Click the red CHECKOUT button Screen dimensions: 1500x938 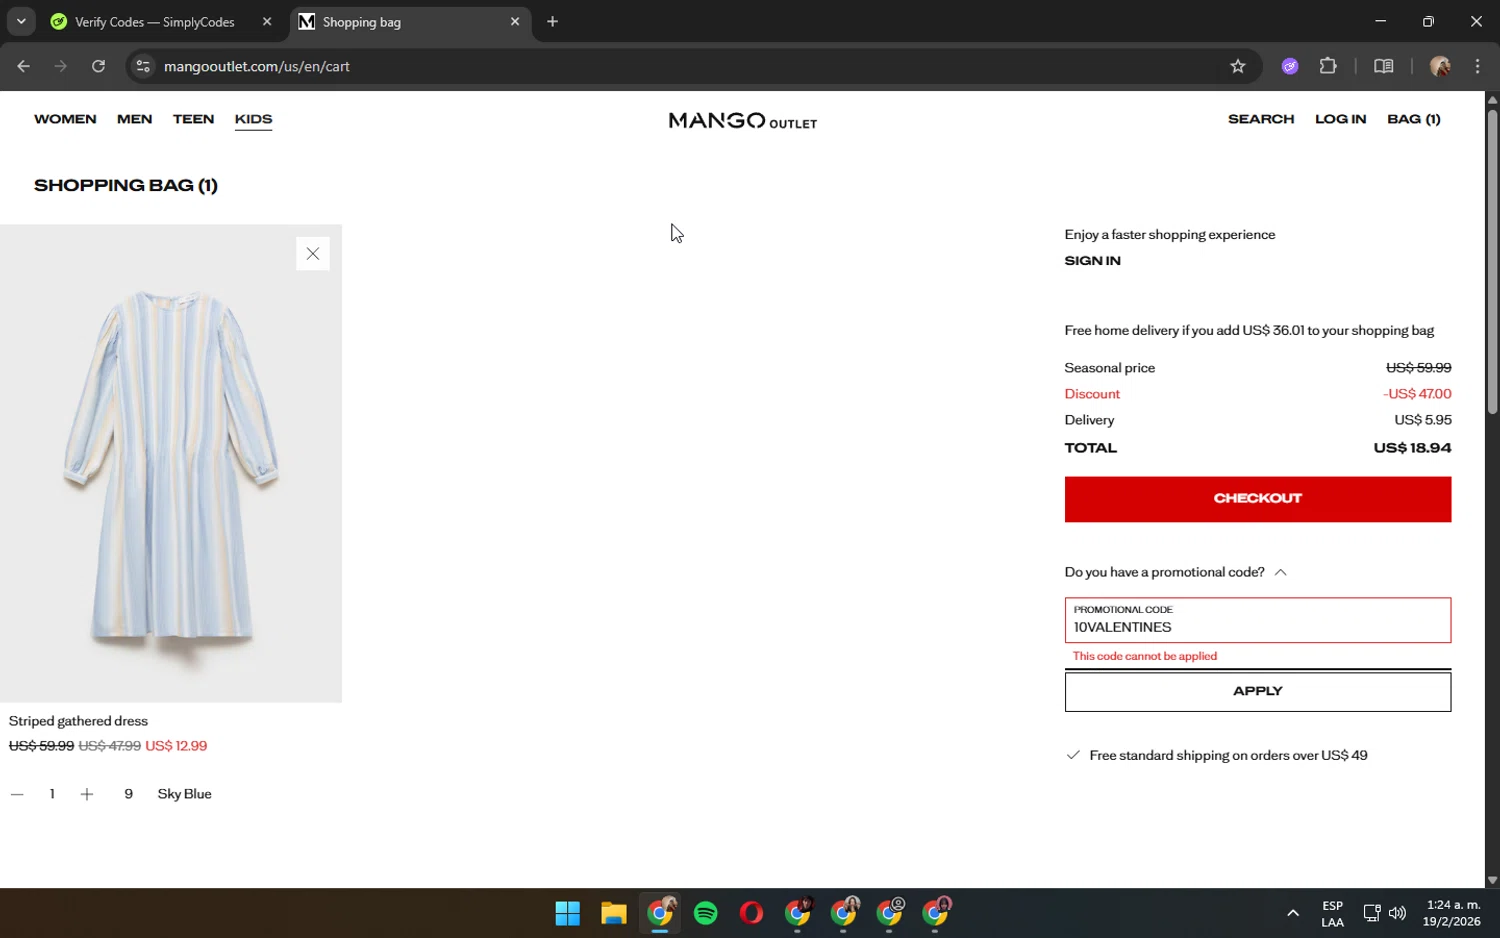(x=1258, y=499)
